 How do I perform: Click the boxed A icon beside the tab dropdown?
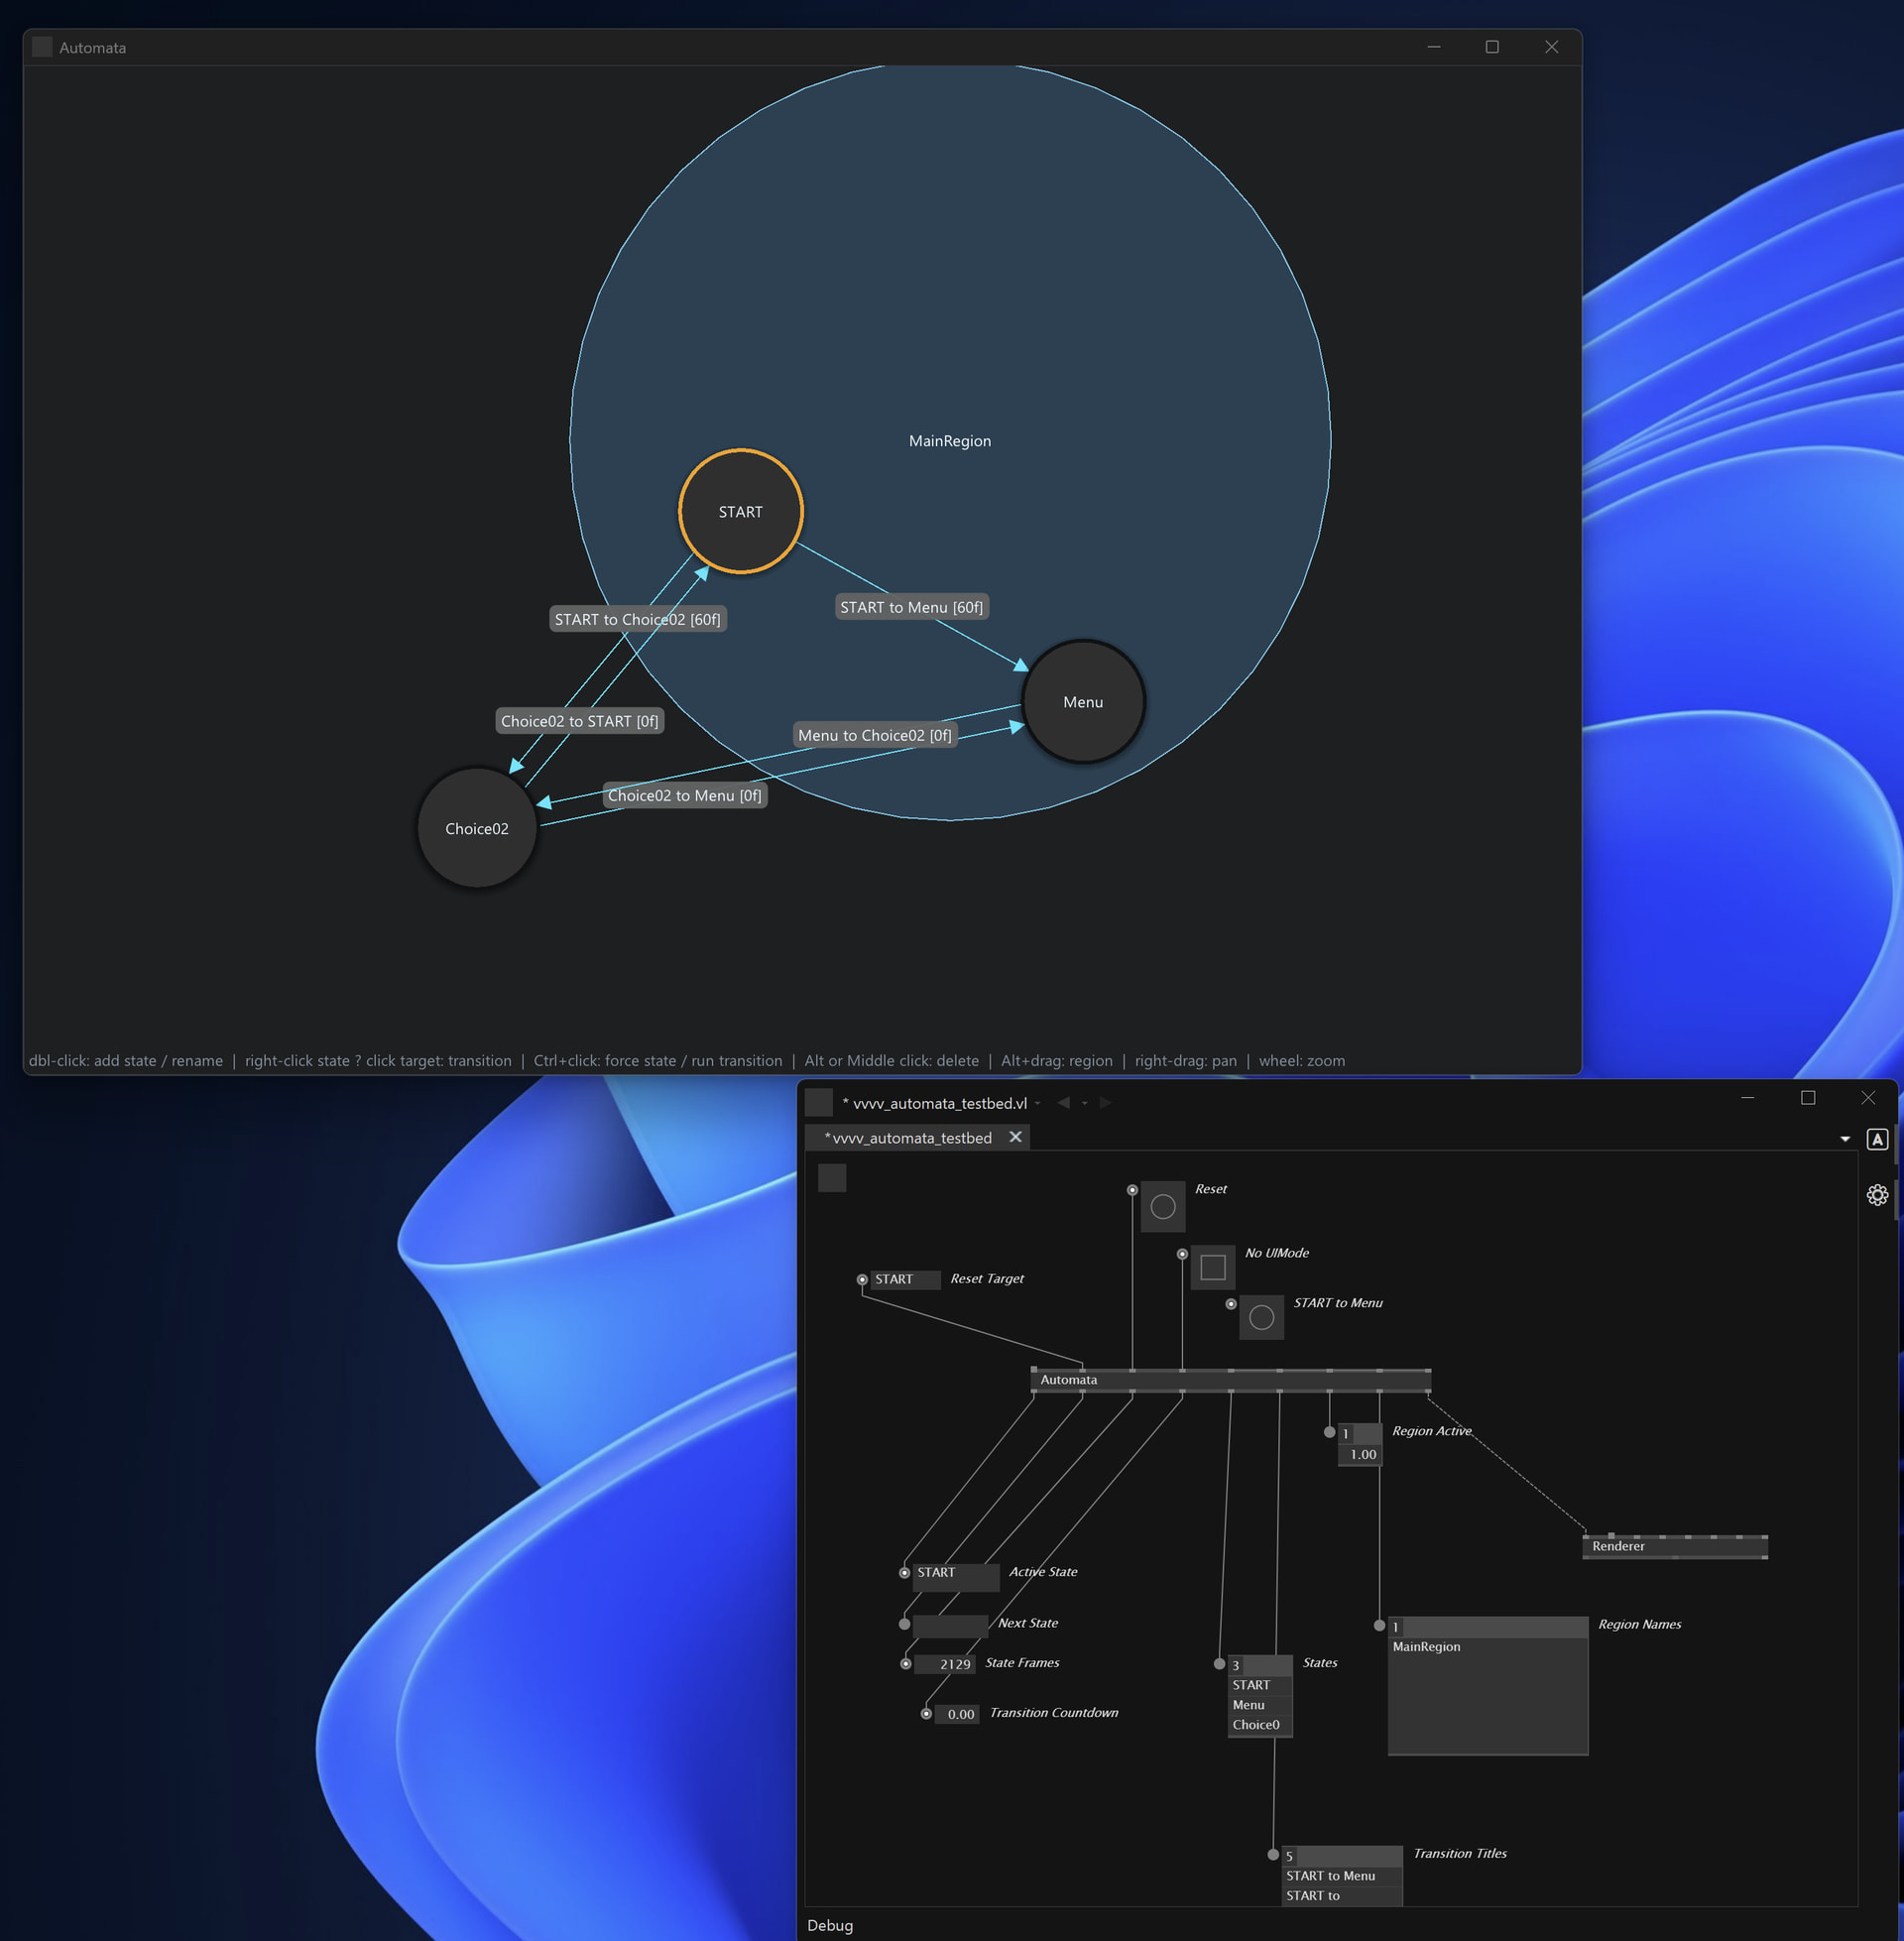click(x=1877, y=1139)
